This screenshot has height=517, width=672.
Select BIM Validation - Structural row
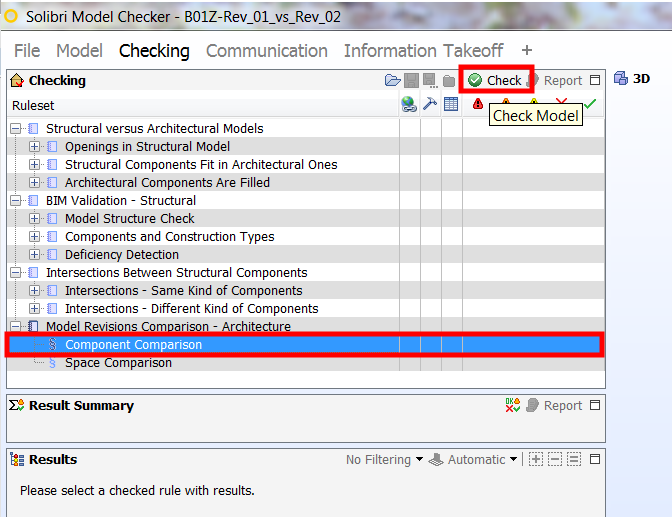(x=306, y=200)
